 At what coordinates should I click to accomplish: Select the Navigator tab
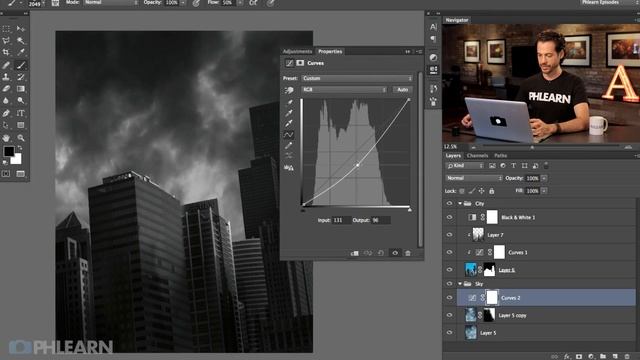(457, 20)
